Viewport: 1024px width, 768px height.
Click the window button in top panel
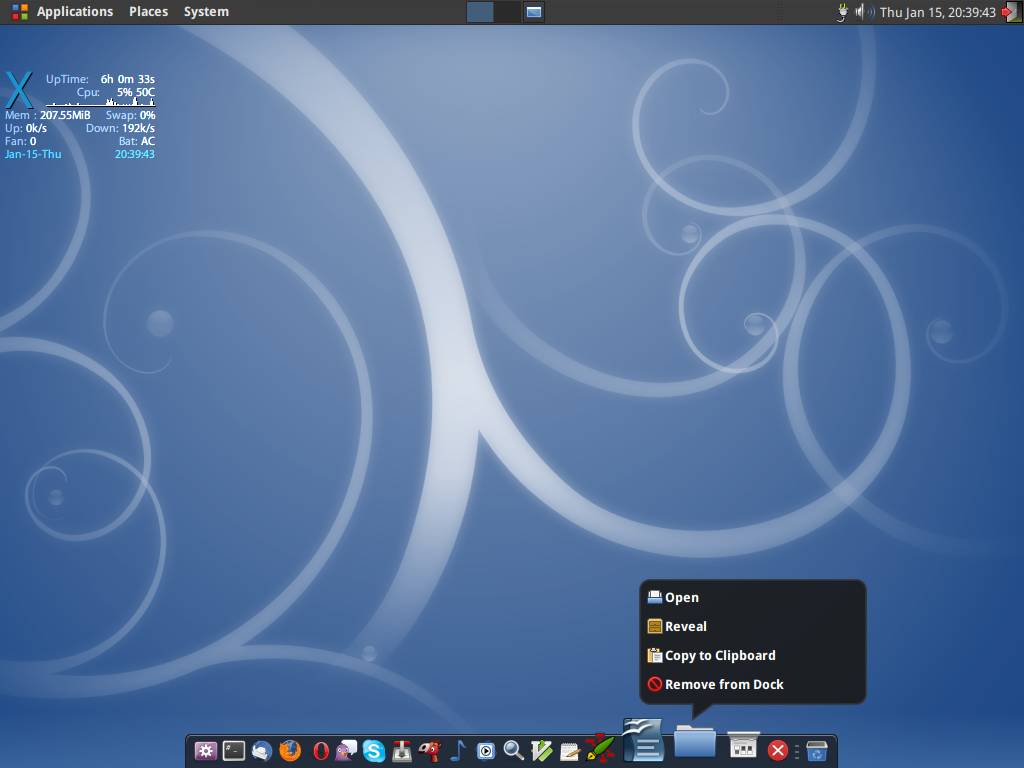534,12
